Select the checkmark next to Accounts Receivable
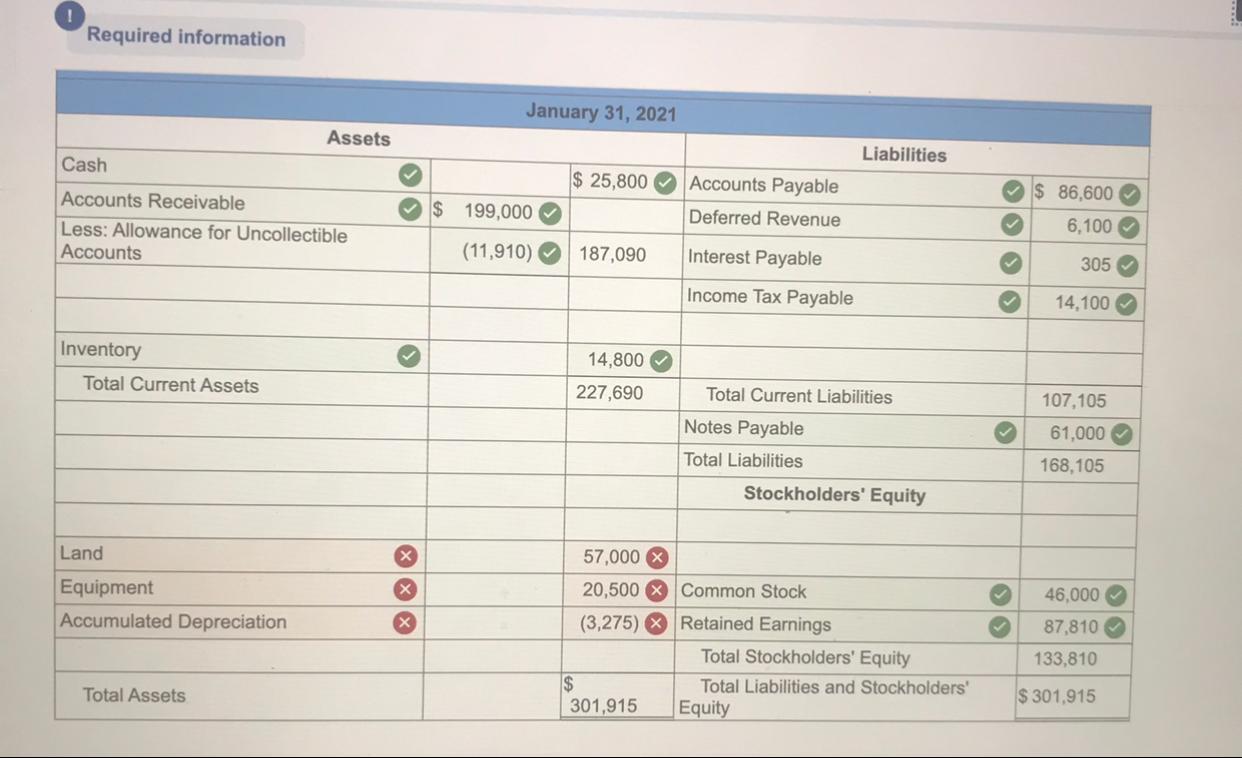The image size is (1242, 758). click(409, 207)
